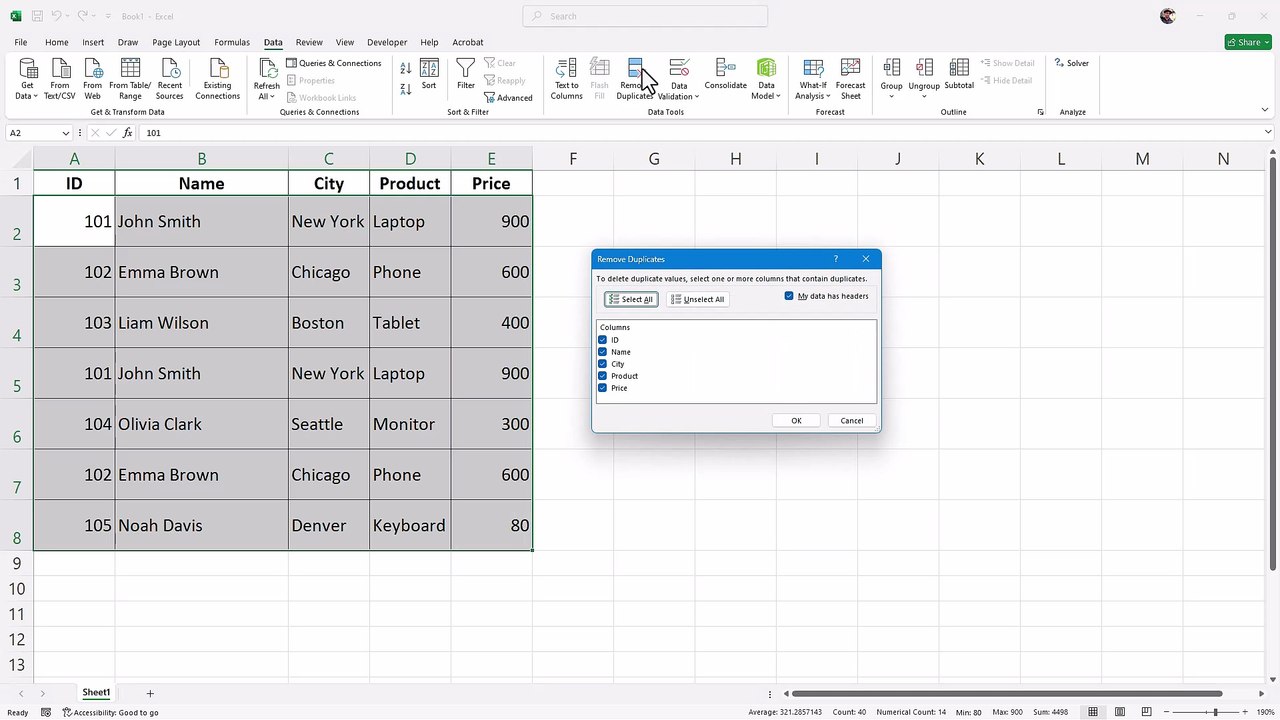The image size is (1280, 720).
Task: Sort A to Z ascending
Action: [x=406, y=69]
